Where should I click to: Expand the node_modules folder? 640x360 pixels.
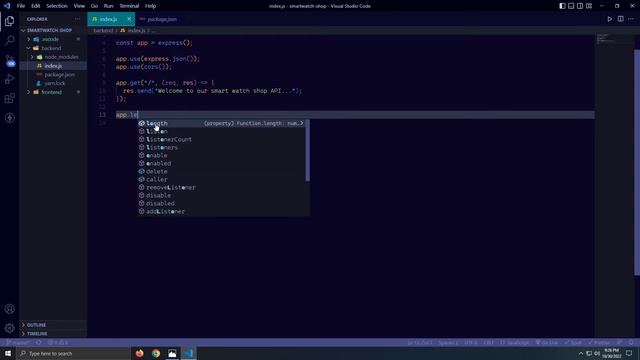[x=53, y=57]
